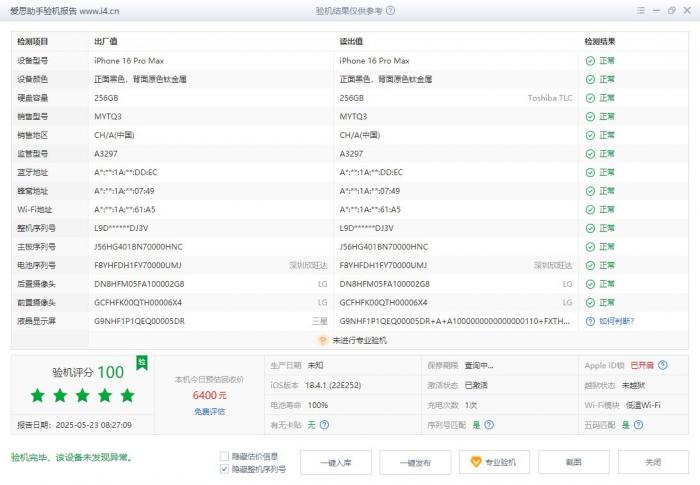This screenshot has width=700, height=485.
Task: Click the first green rating star
Action: pos(38,395)
